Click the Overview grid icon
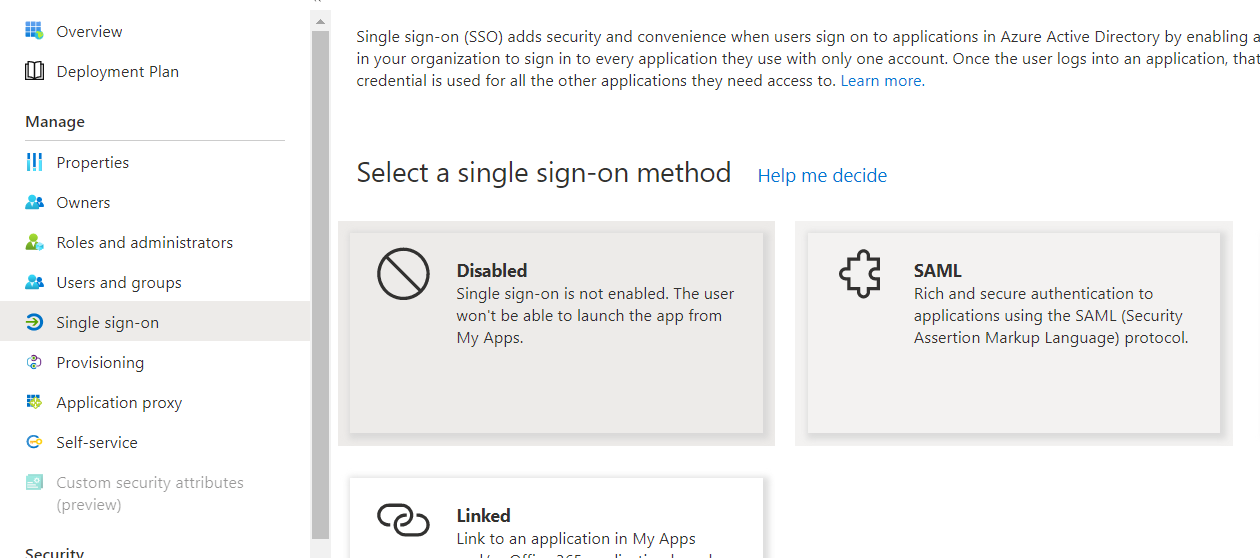 tap(34, 31)
